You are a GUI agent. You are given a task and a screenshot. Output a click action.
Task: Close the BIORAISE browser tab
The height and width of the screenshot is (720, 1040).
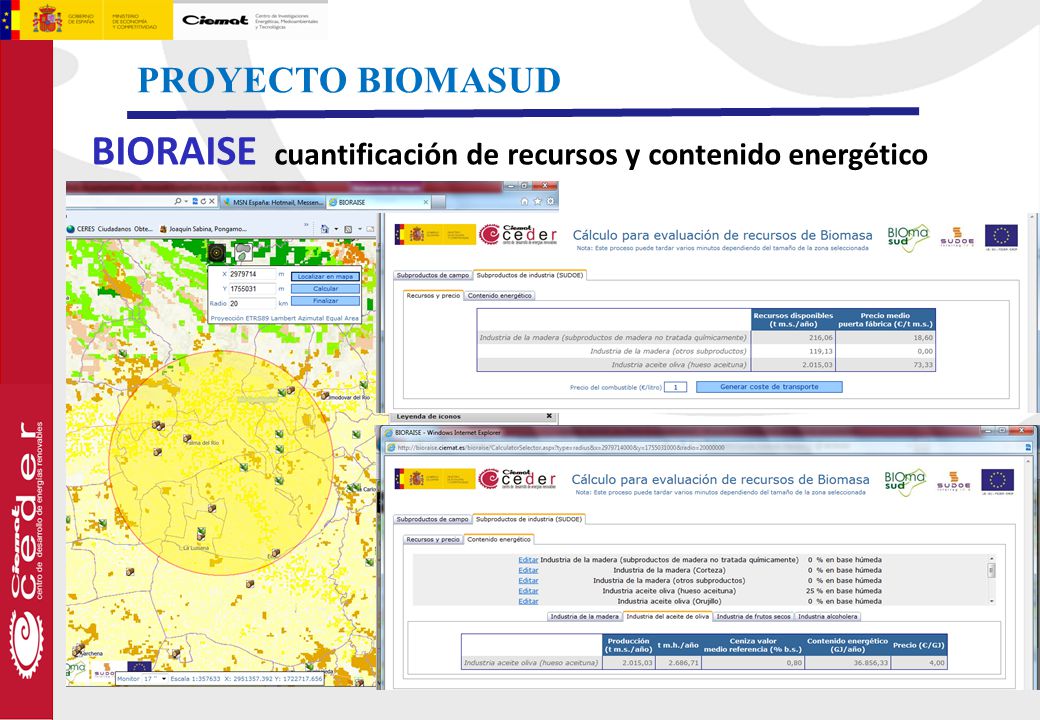tap(426, 202)
